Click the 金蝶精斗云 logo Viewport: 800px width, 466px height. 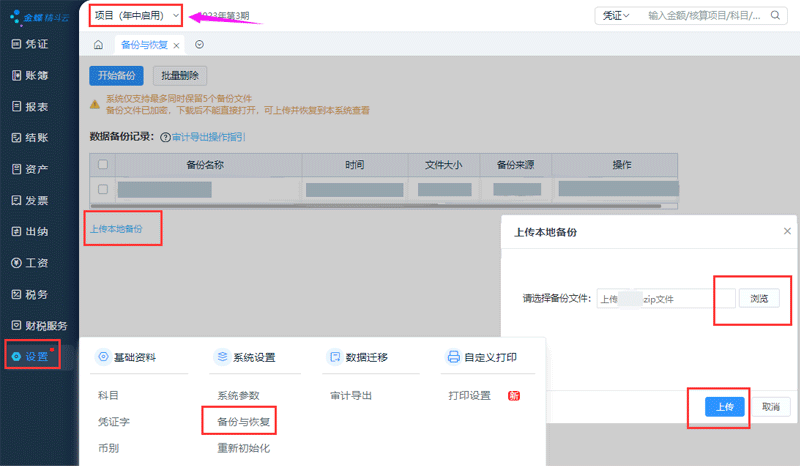click(39, 17)
